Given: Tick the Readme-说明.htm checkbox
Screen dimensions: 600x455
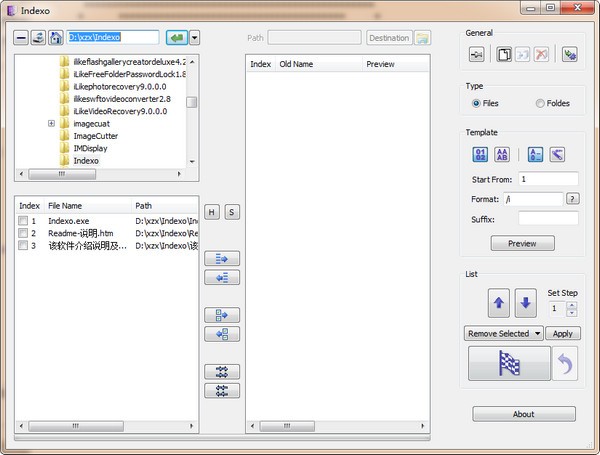Looking at the screenshot, I should pos(23,233).
